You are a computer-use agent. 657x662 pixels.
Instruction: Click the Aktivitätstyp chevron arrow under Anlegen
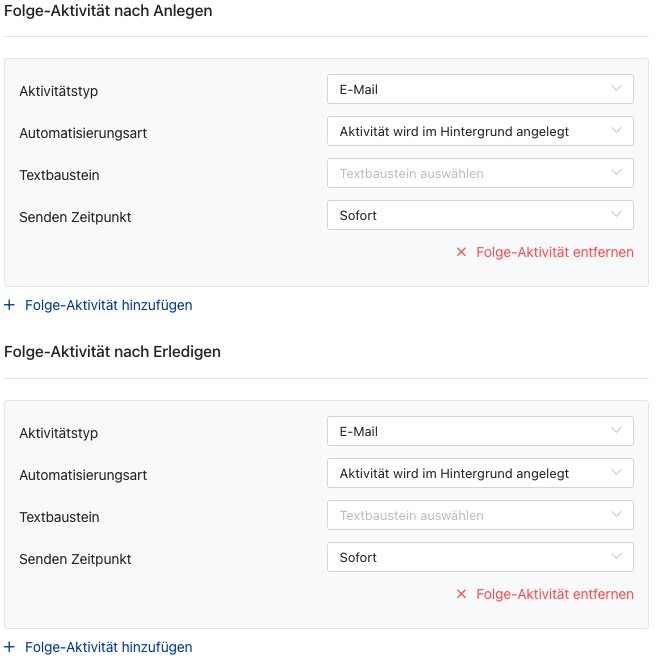616,89
